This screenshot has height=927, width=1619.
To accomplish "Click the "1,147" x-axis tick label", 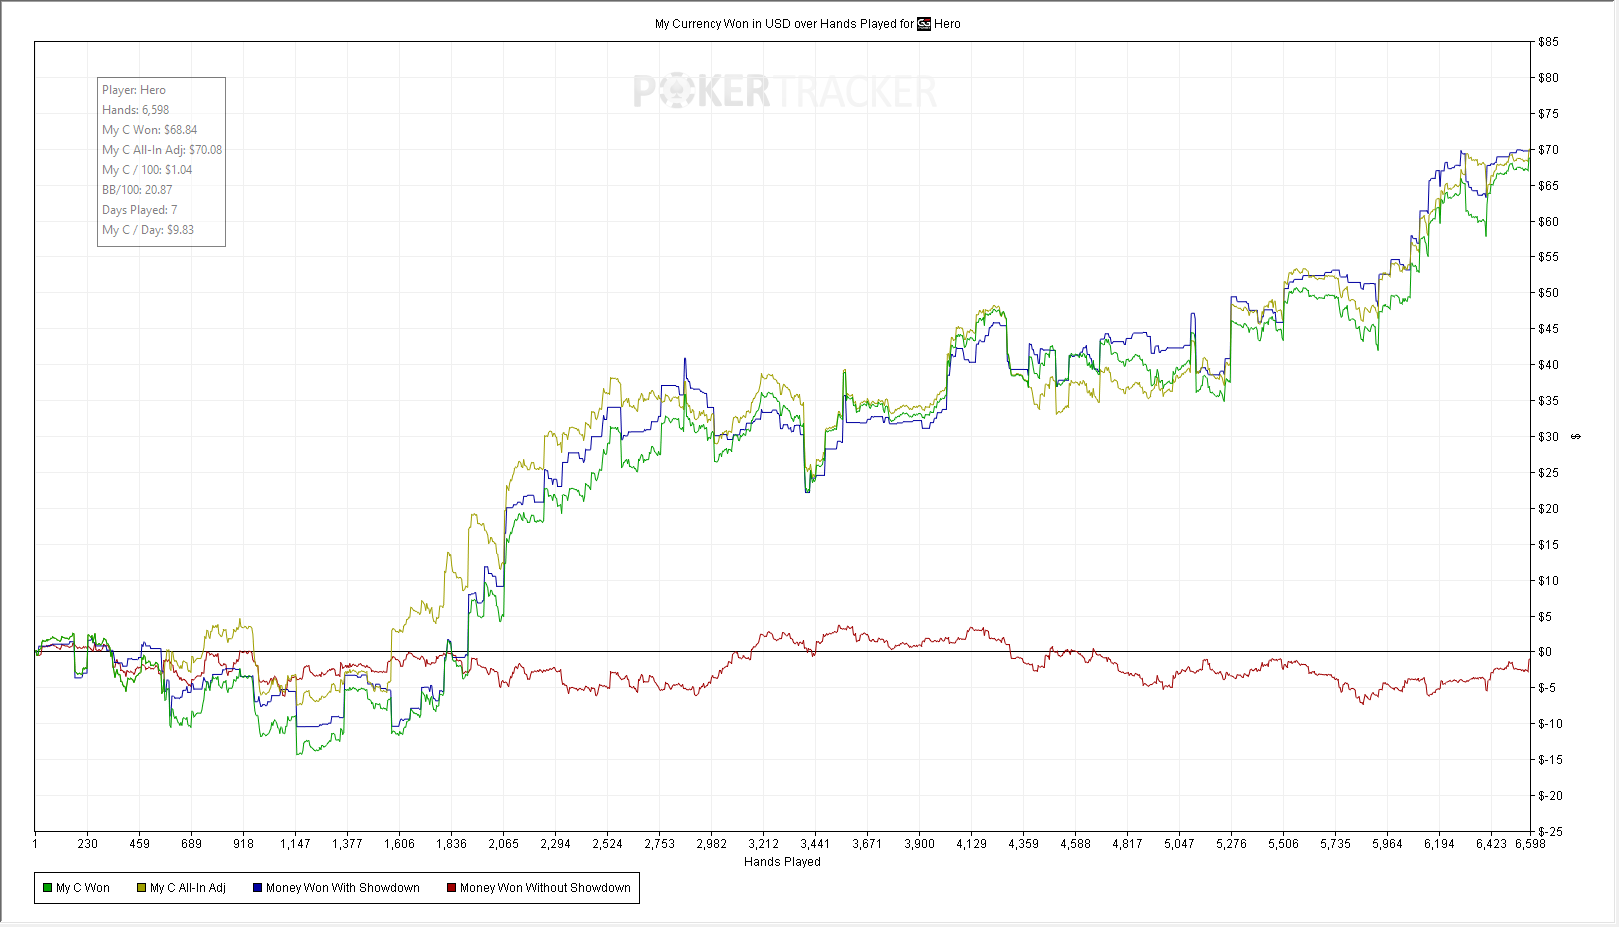I will click(296, 844).
